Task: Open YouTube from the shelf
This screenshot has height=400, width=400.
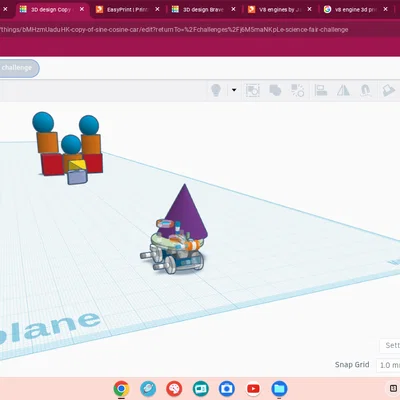Action: tap(253, 388)
